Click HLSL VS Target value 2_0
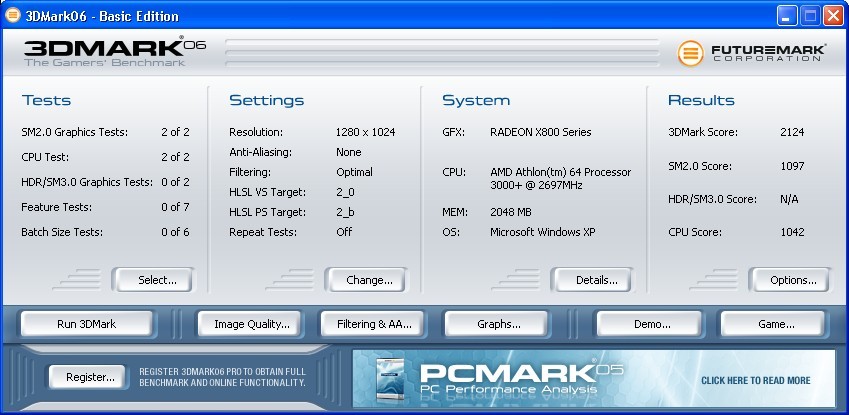The image size is (849, 415). (x=345, y=192)
